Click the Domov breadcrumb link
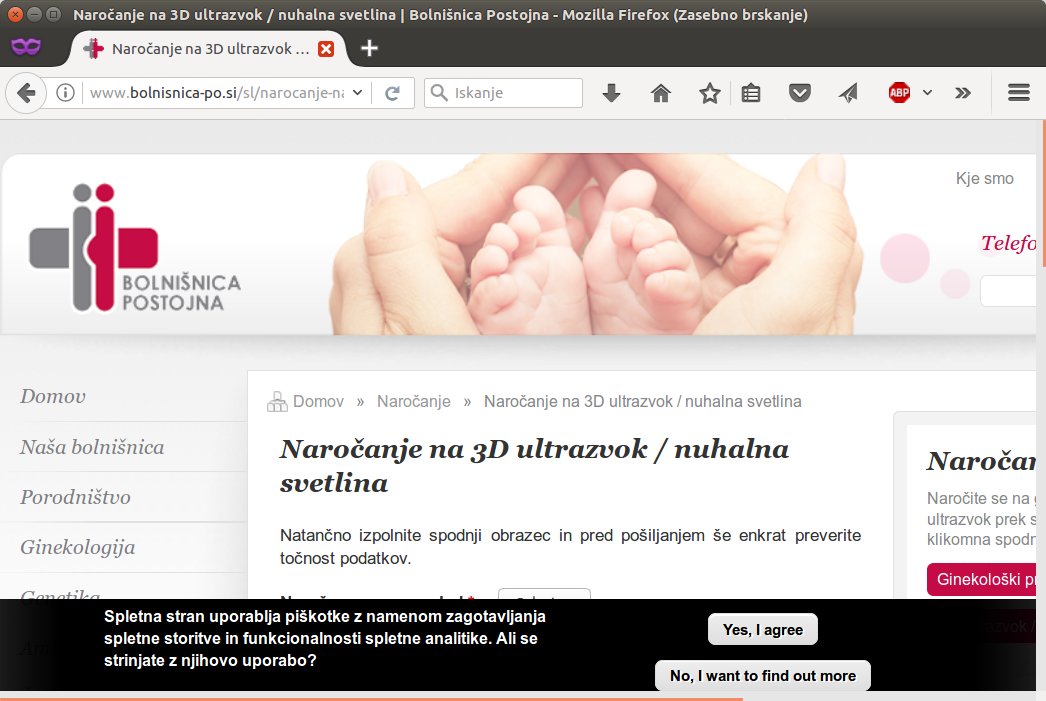 tap(318, 402)
